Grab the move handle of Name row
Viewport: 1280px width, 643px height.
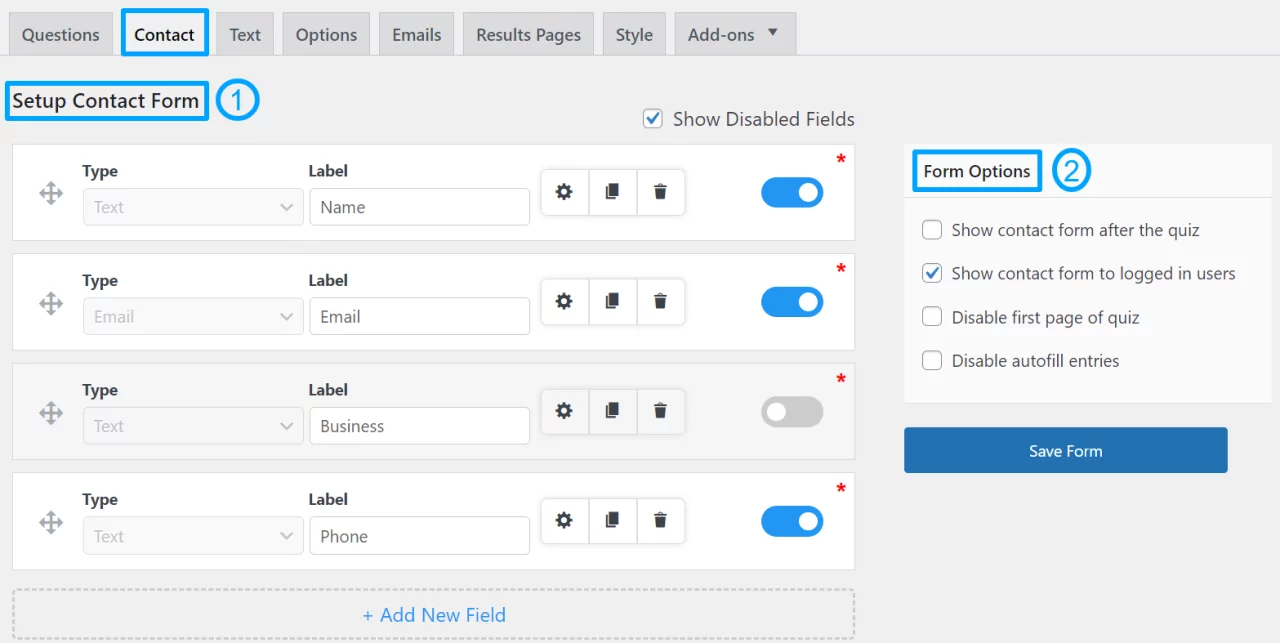coord(51,193)
